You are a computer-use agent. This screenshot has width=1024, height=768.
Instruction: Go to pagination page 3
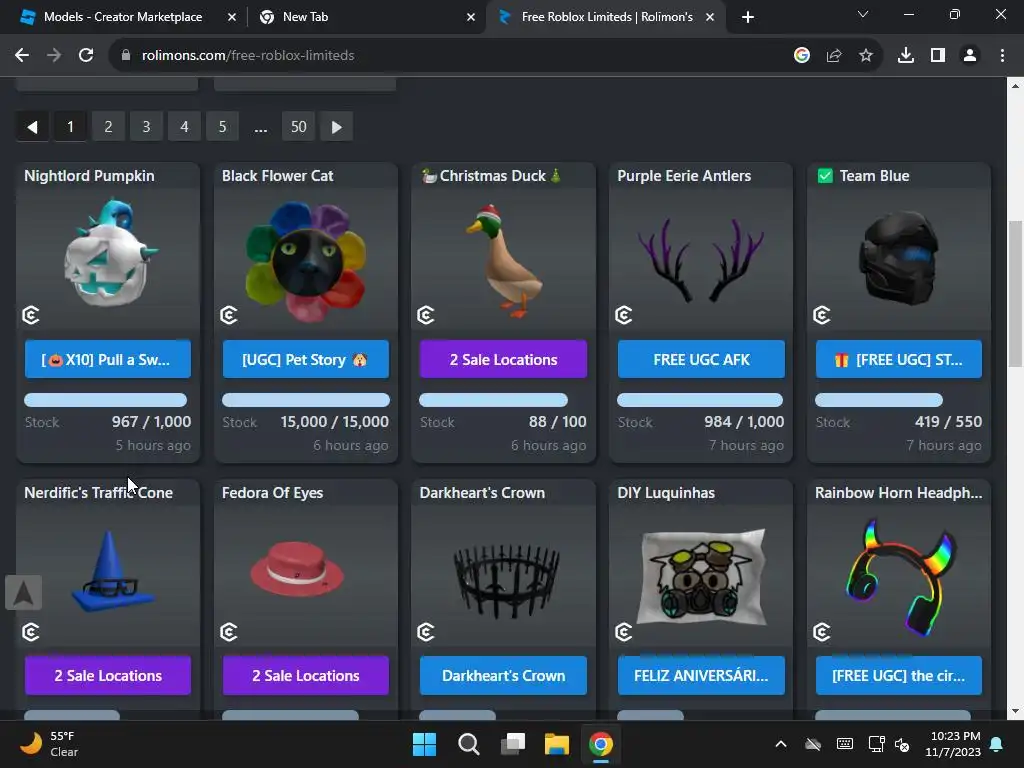click(x=146, y=127)
